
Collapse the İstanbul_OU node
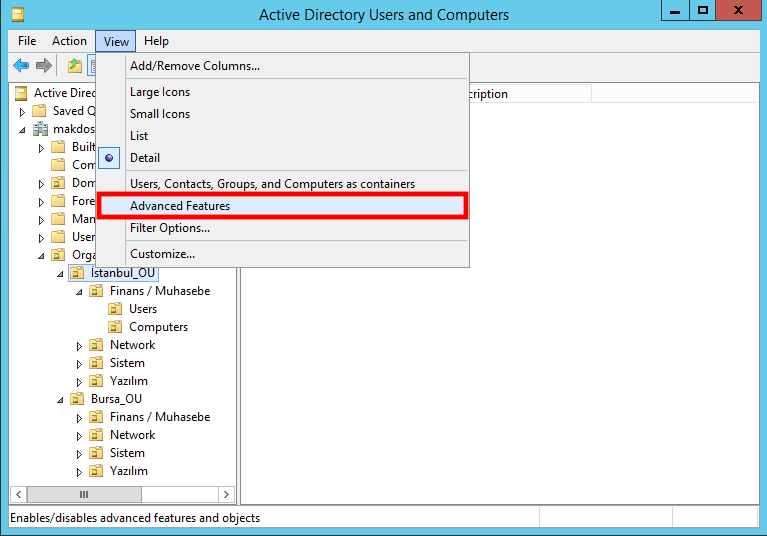coord(60,274)
